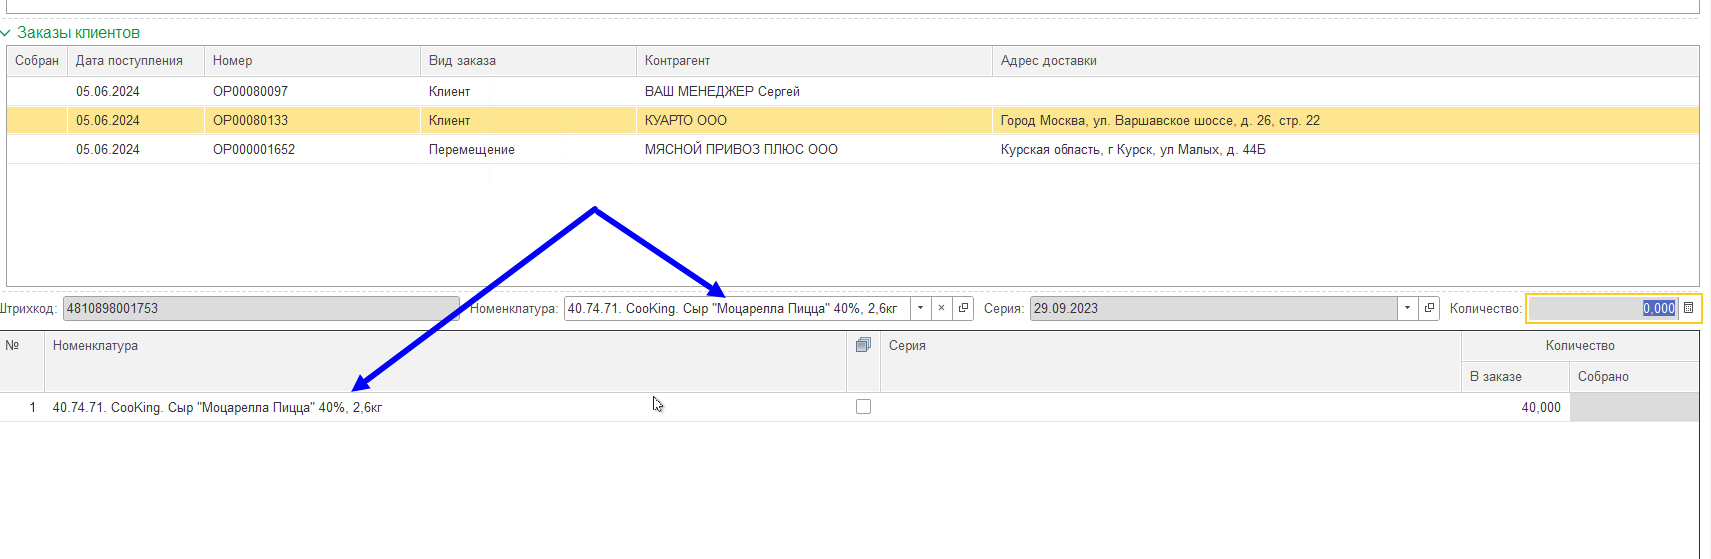Click row number 1 cell in the lower table
The height and width of the screenshot is (559, 1711).
pos(22,407)
